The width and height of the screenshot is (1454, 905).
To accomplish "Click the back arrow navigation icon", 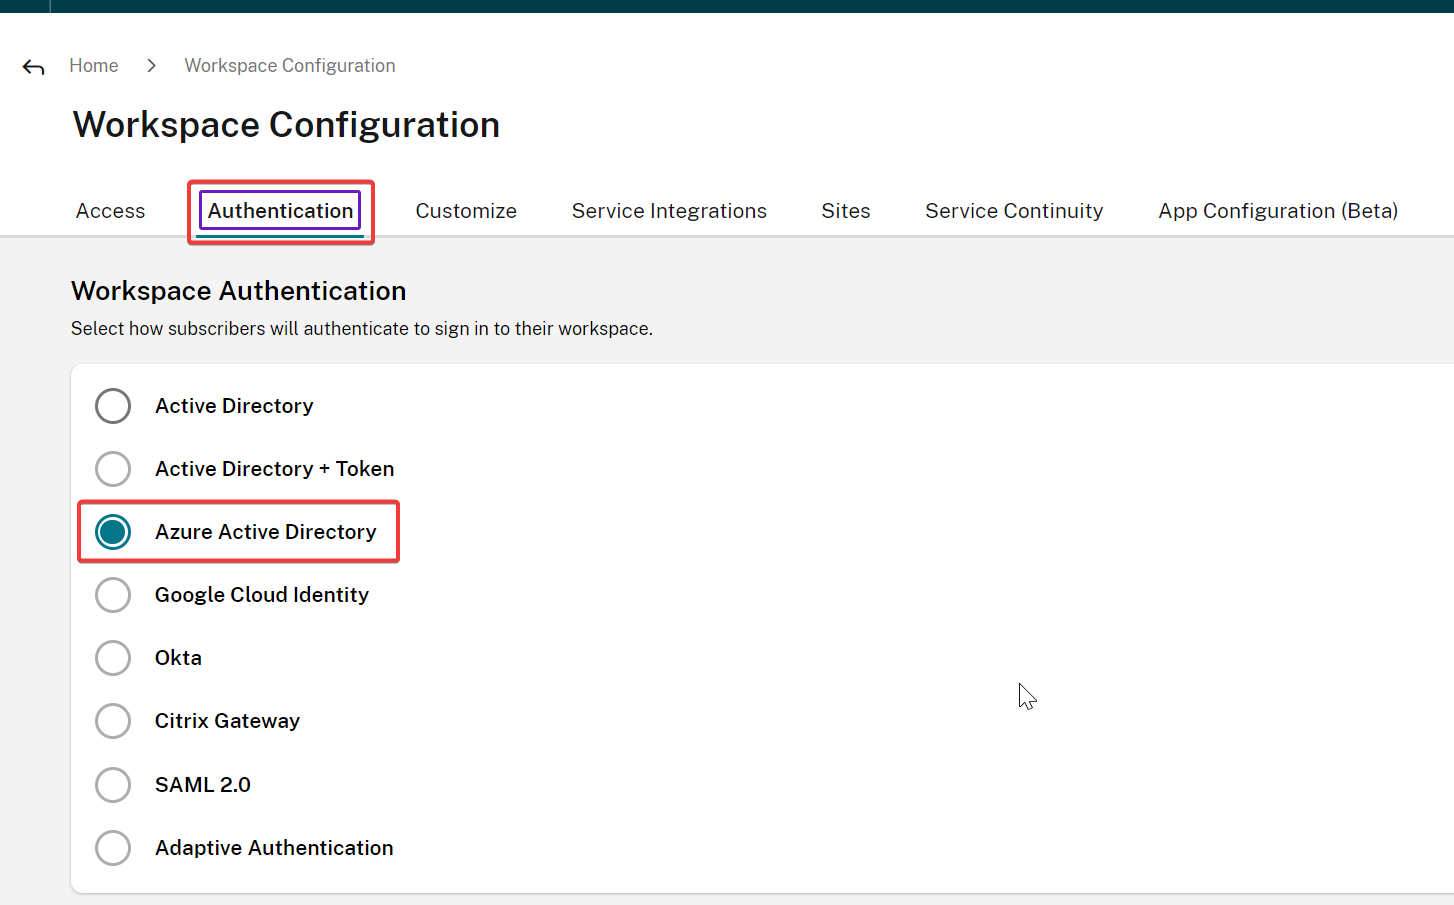I will point(33,66).
